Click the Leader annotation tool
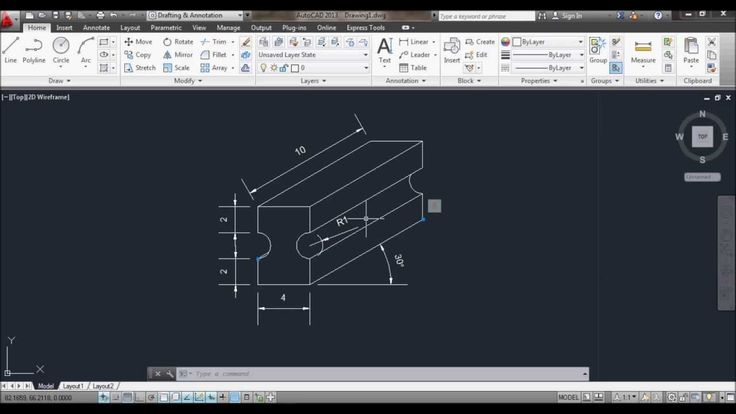Image resolution: width=736 pixels, height=414 pixels. click(x=414, y=55)
